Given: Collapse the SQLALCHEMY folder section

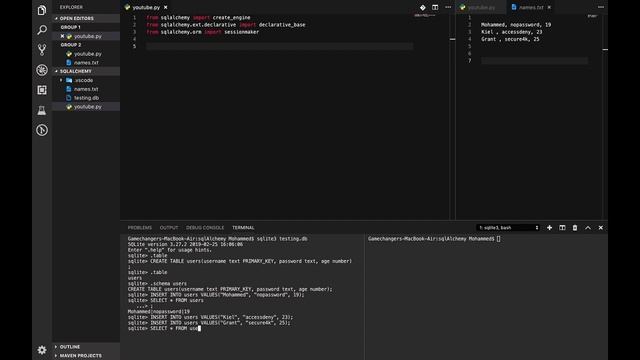Looking at the screenshot, I should [x=86, y=71].
